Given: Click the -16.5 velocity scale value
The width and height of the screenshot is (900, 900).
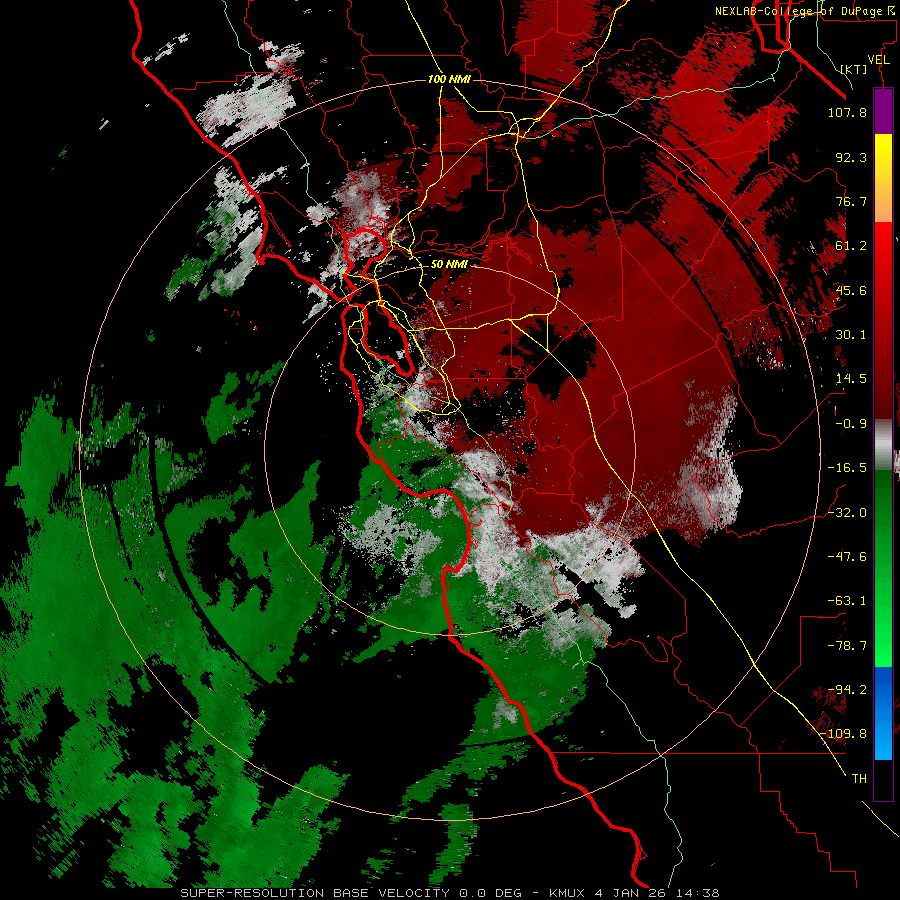Looking at the screenshot, I should [847, 468].
